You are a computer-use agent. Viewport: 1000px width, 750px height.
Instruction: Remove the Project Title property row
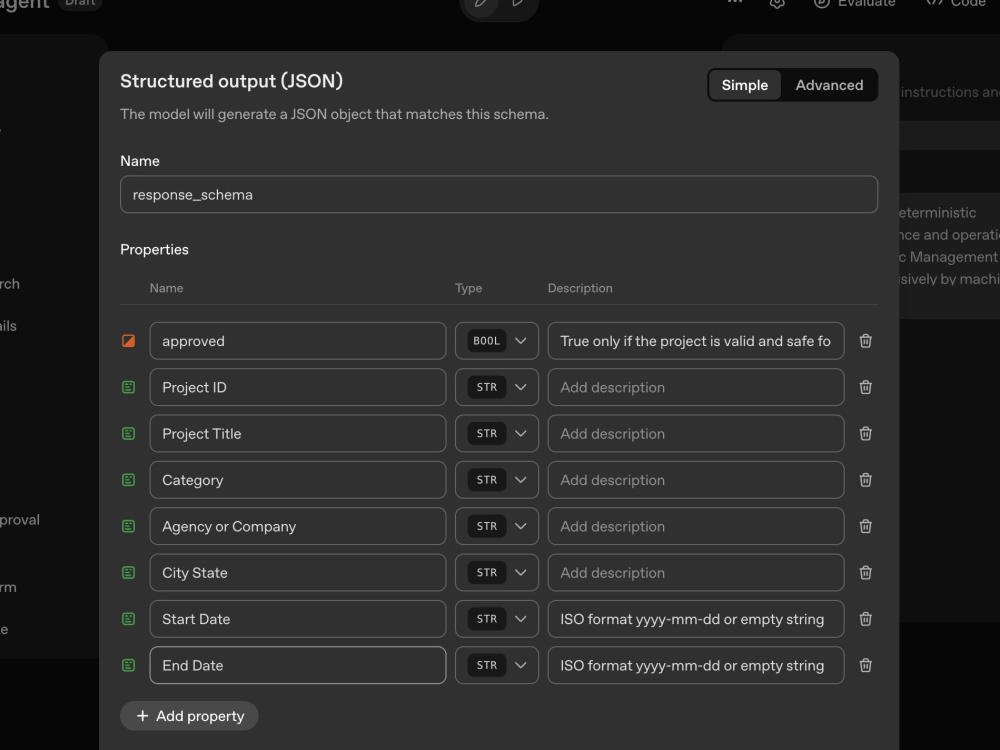865,434
